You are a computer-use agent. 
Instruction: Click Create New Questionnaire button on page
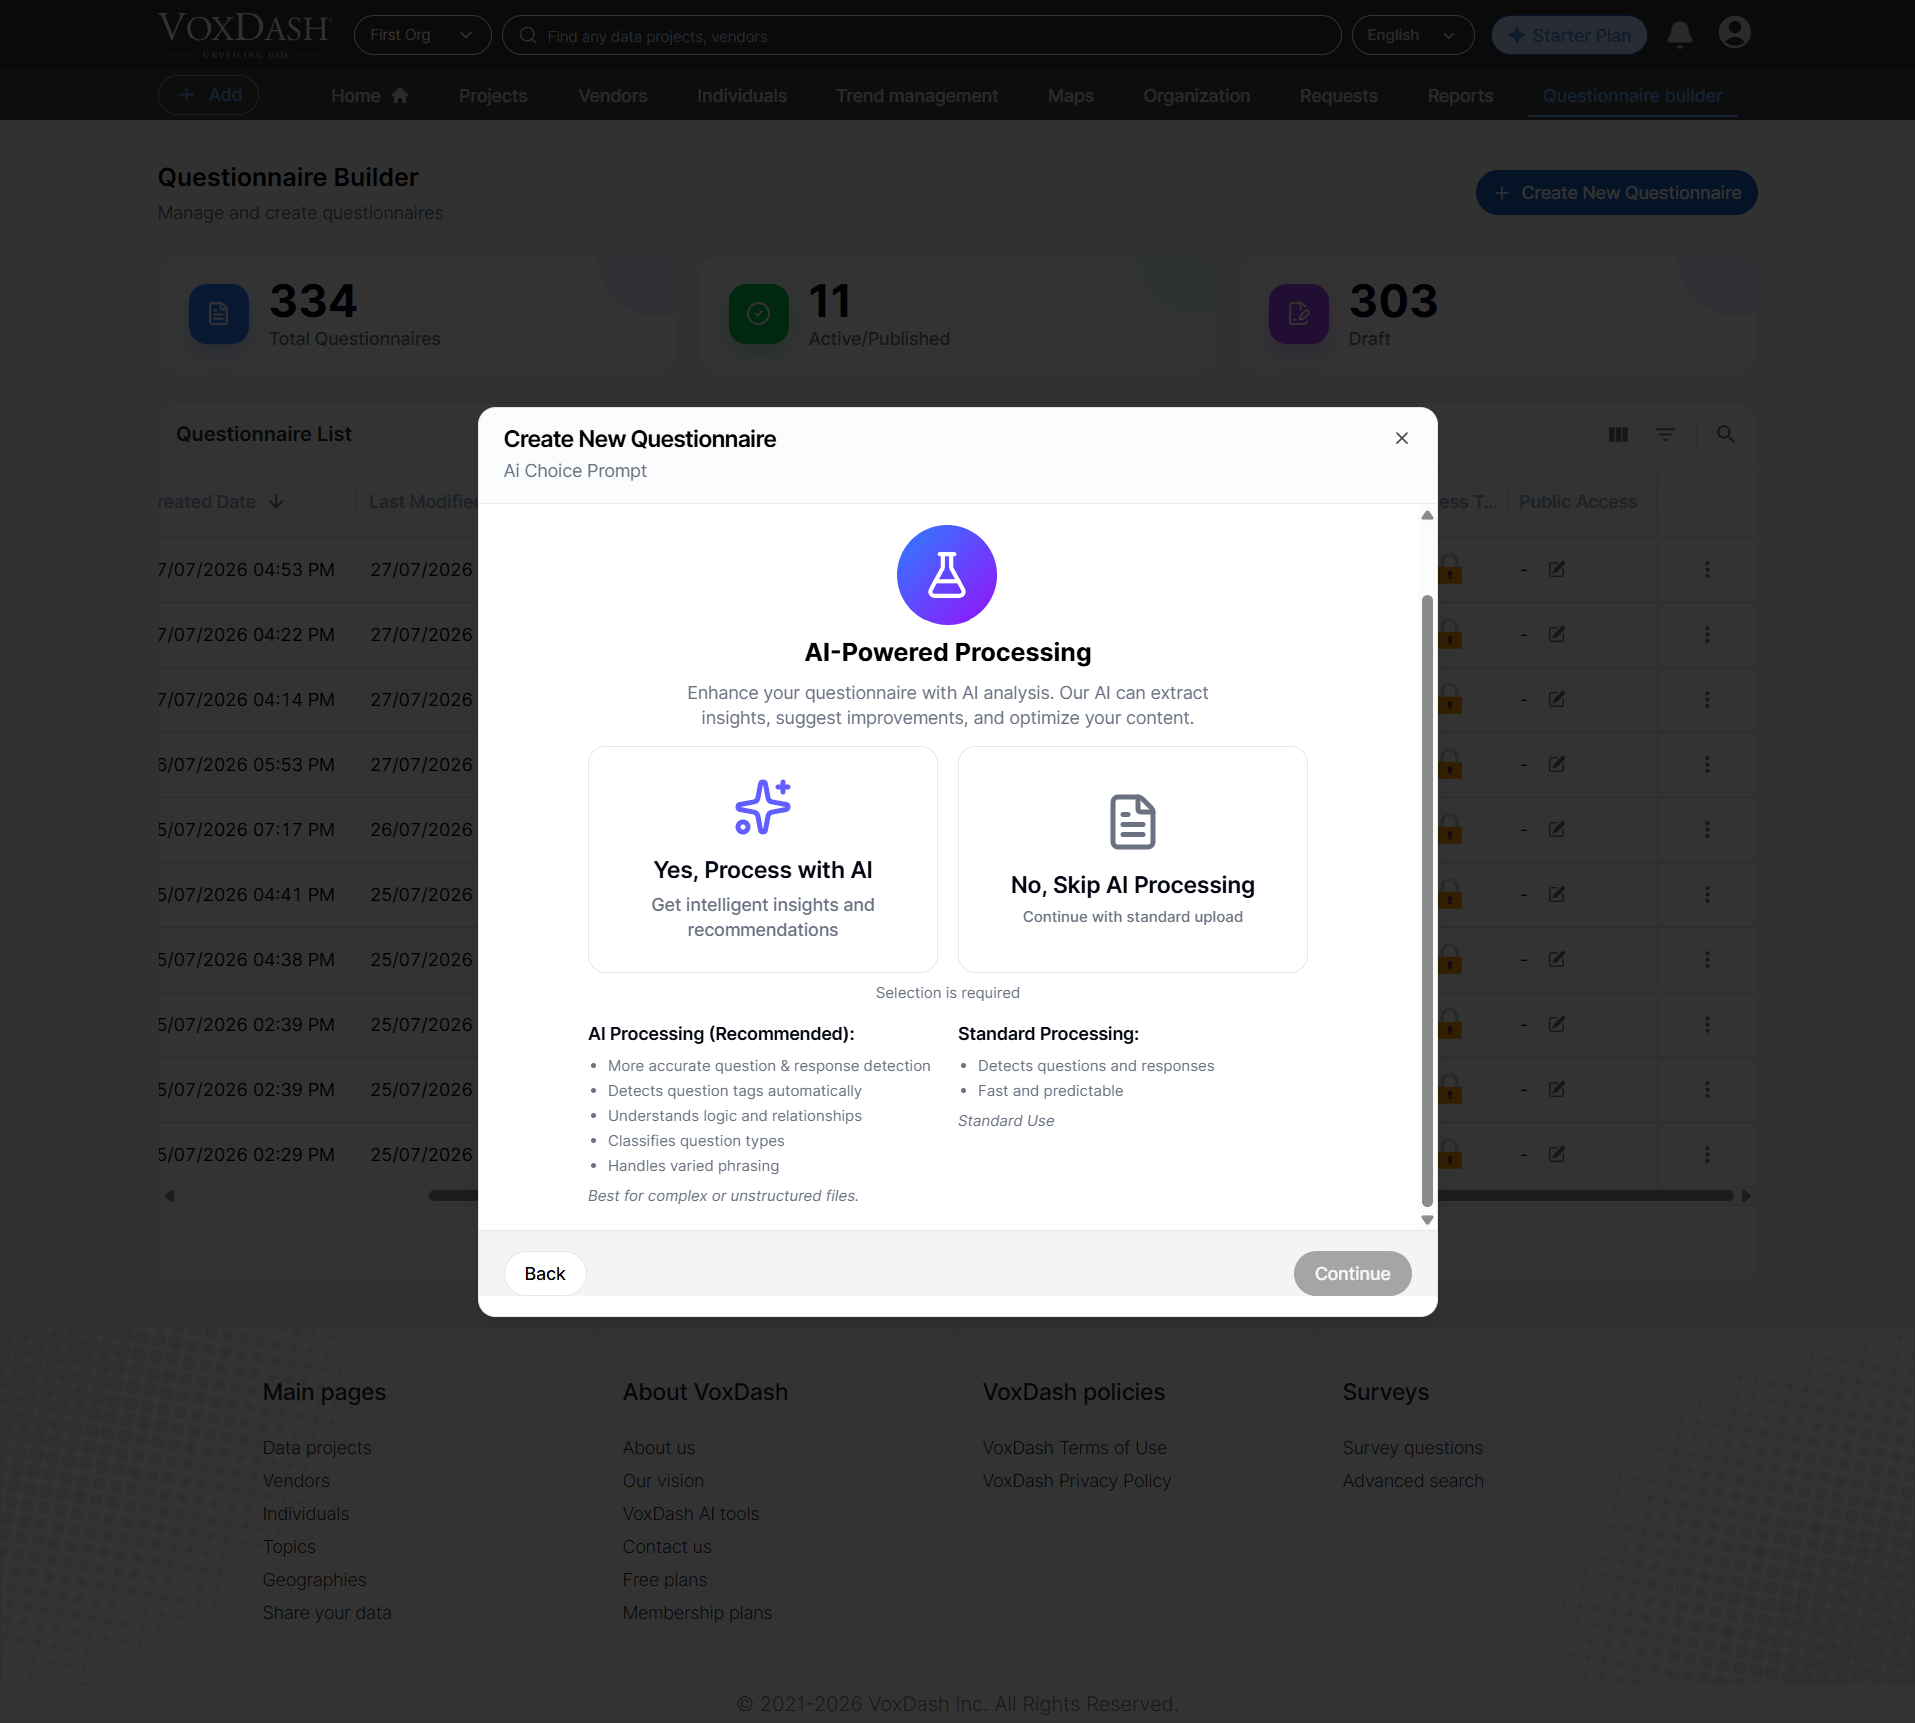[x=1617, y=192]
